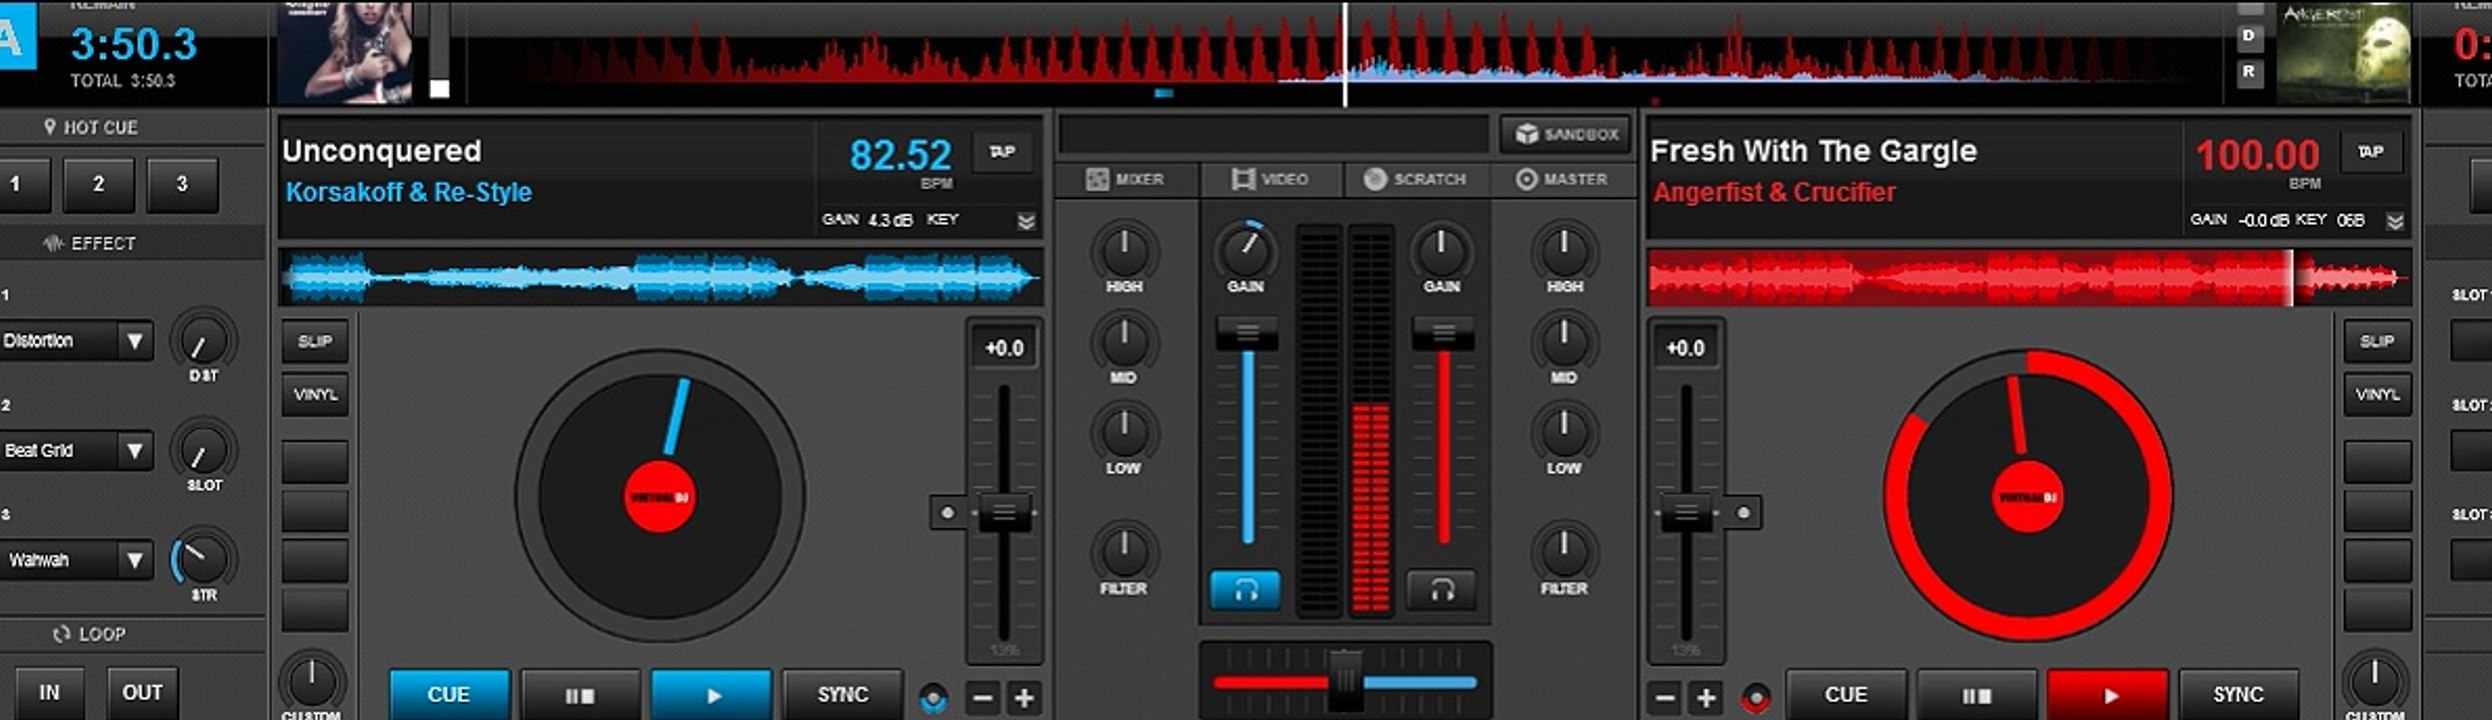Toggle right pitch slider center lock dot
The height and width of the screenshot is (720, 2492).
1743,513
